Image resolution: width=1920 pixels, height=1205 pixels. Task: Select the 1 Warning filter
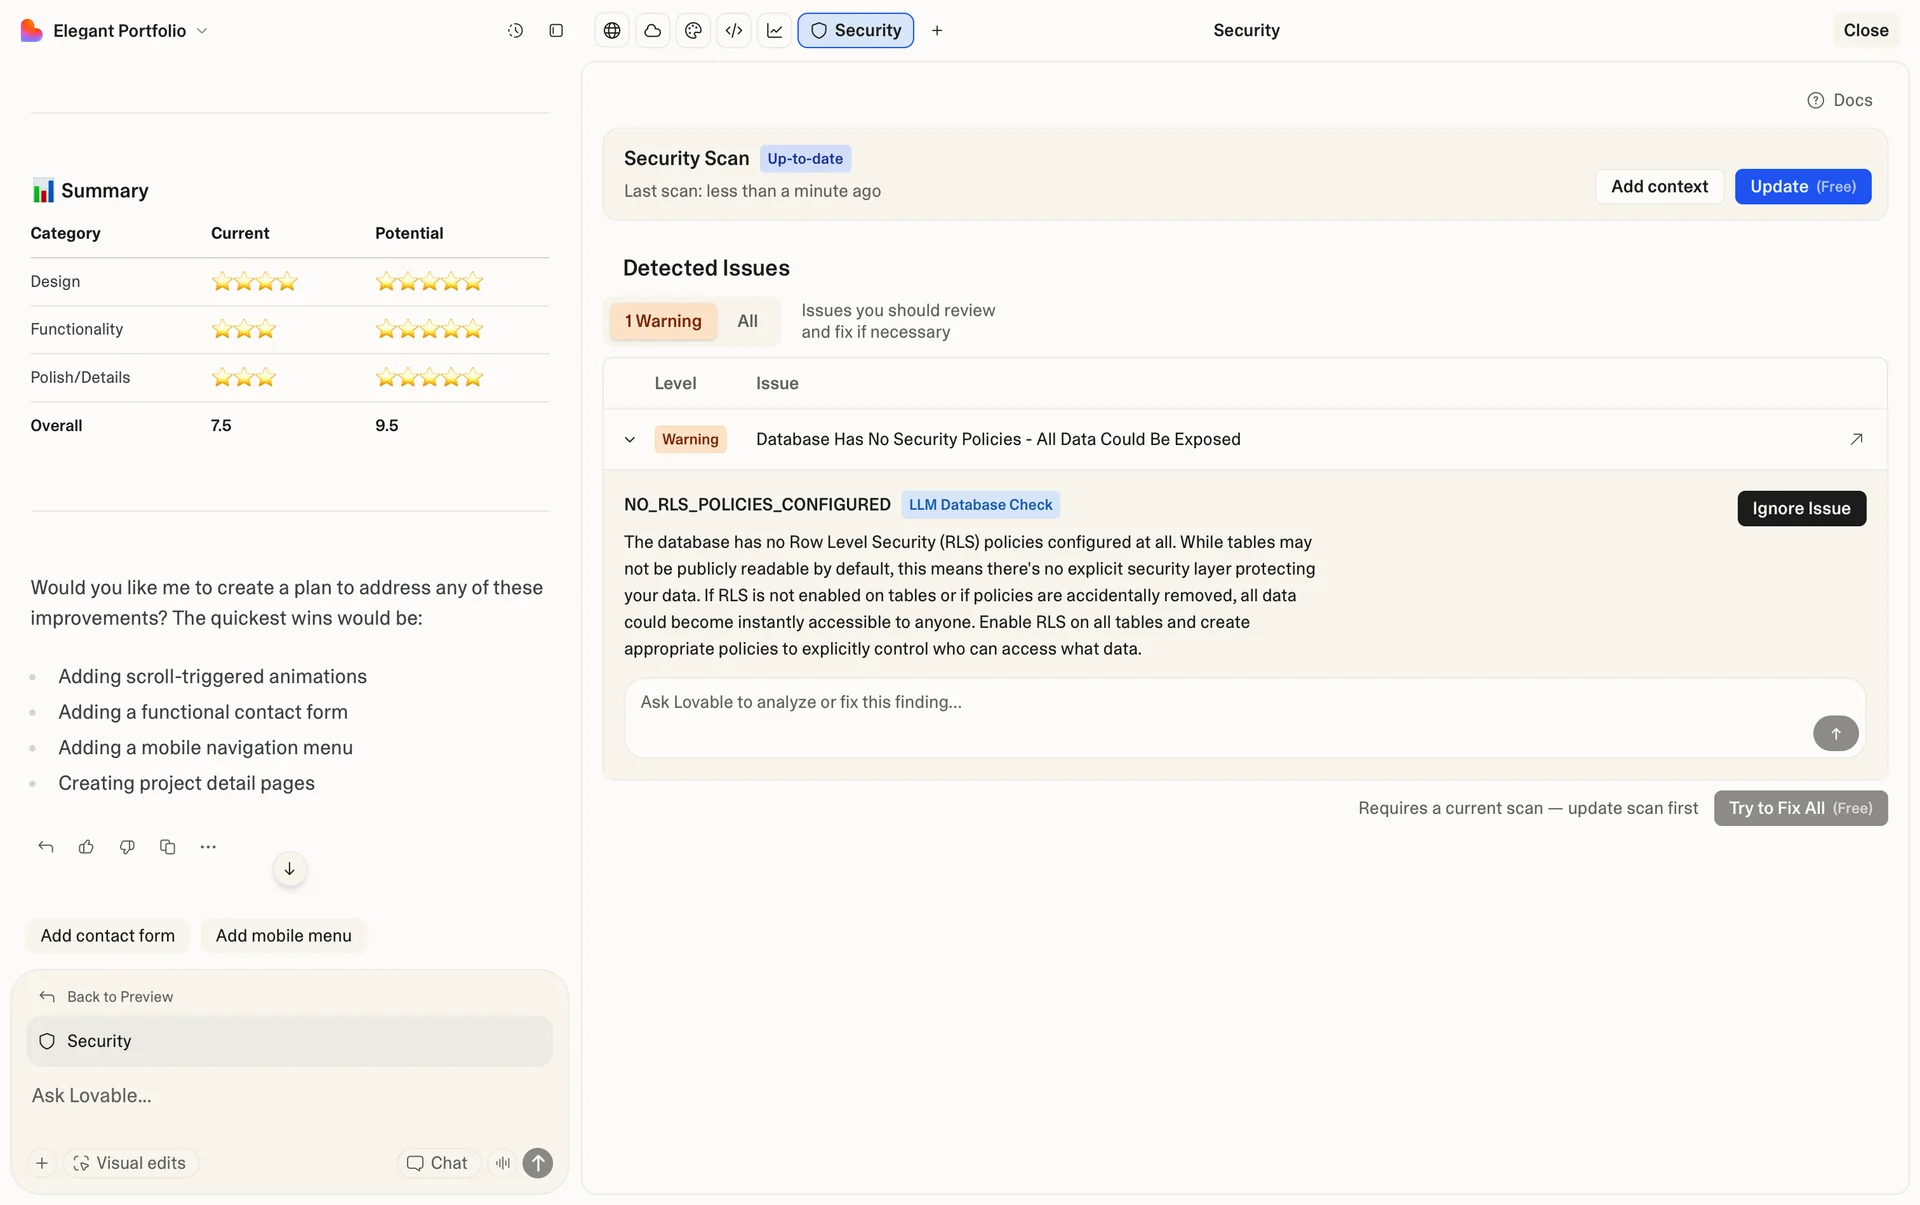click(x=663, y=321)
